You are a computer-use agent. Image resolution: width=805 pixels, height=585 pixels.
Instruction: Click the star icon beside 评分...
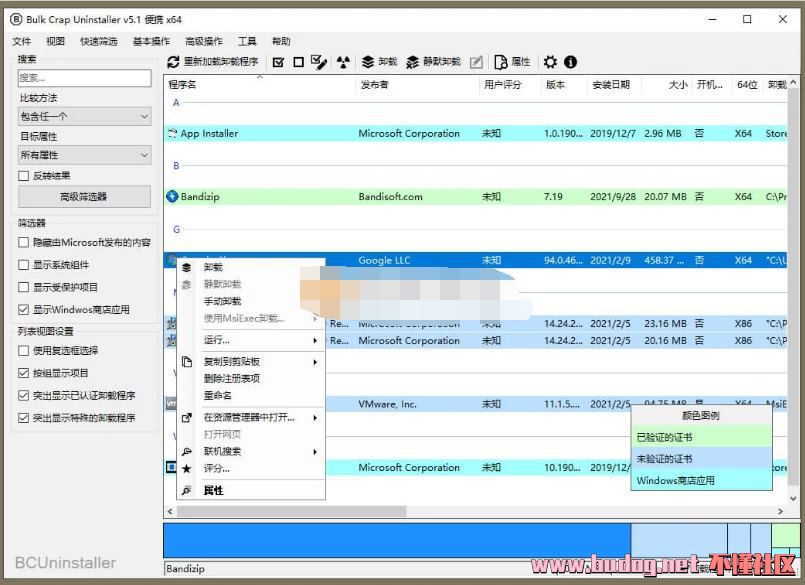tap(187, 469)
